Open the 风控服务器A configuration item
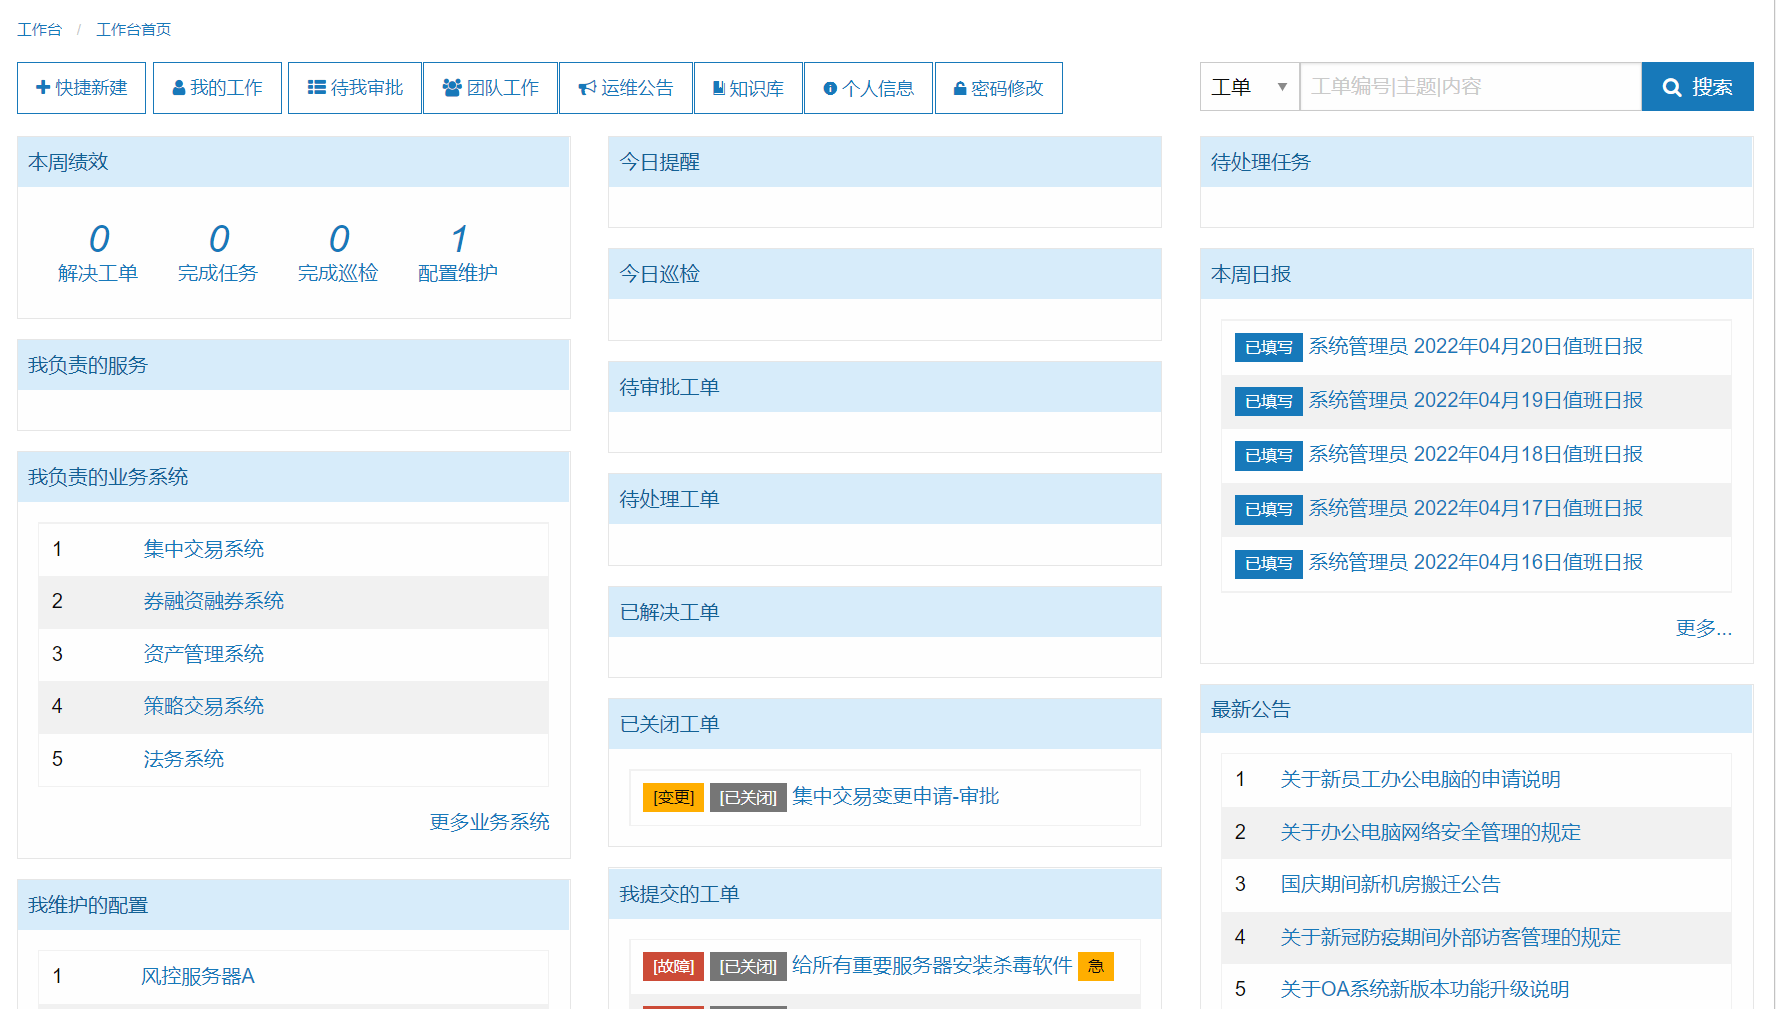 tap(198, 976)
